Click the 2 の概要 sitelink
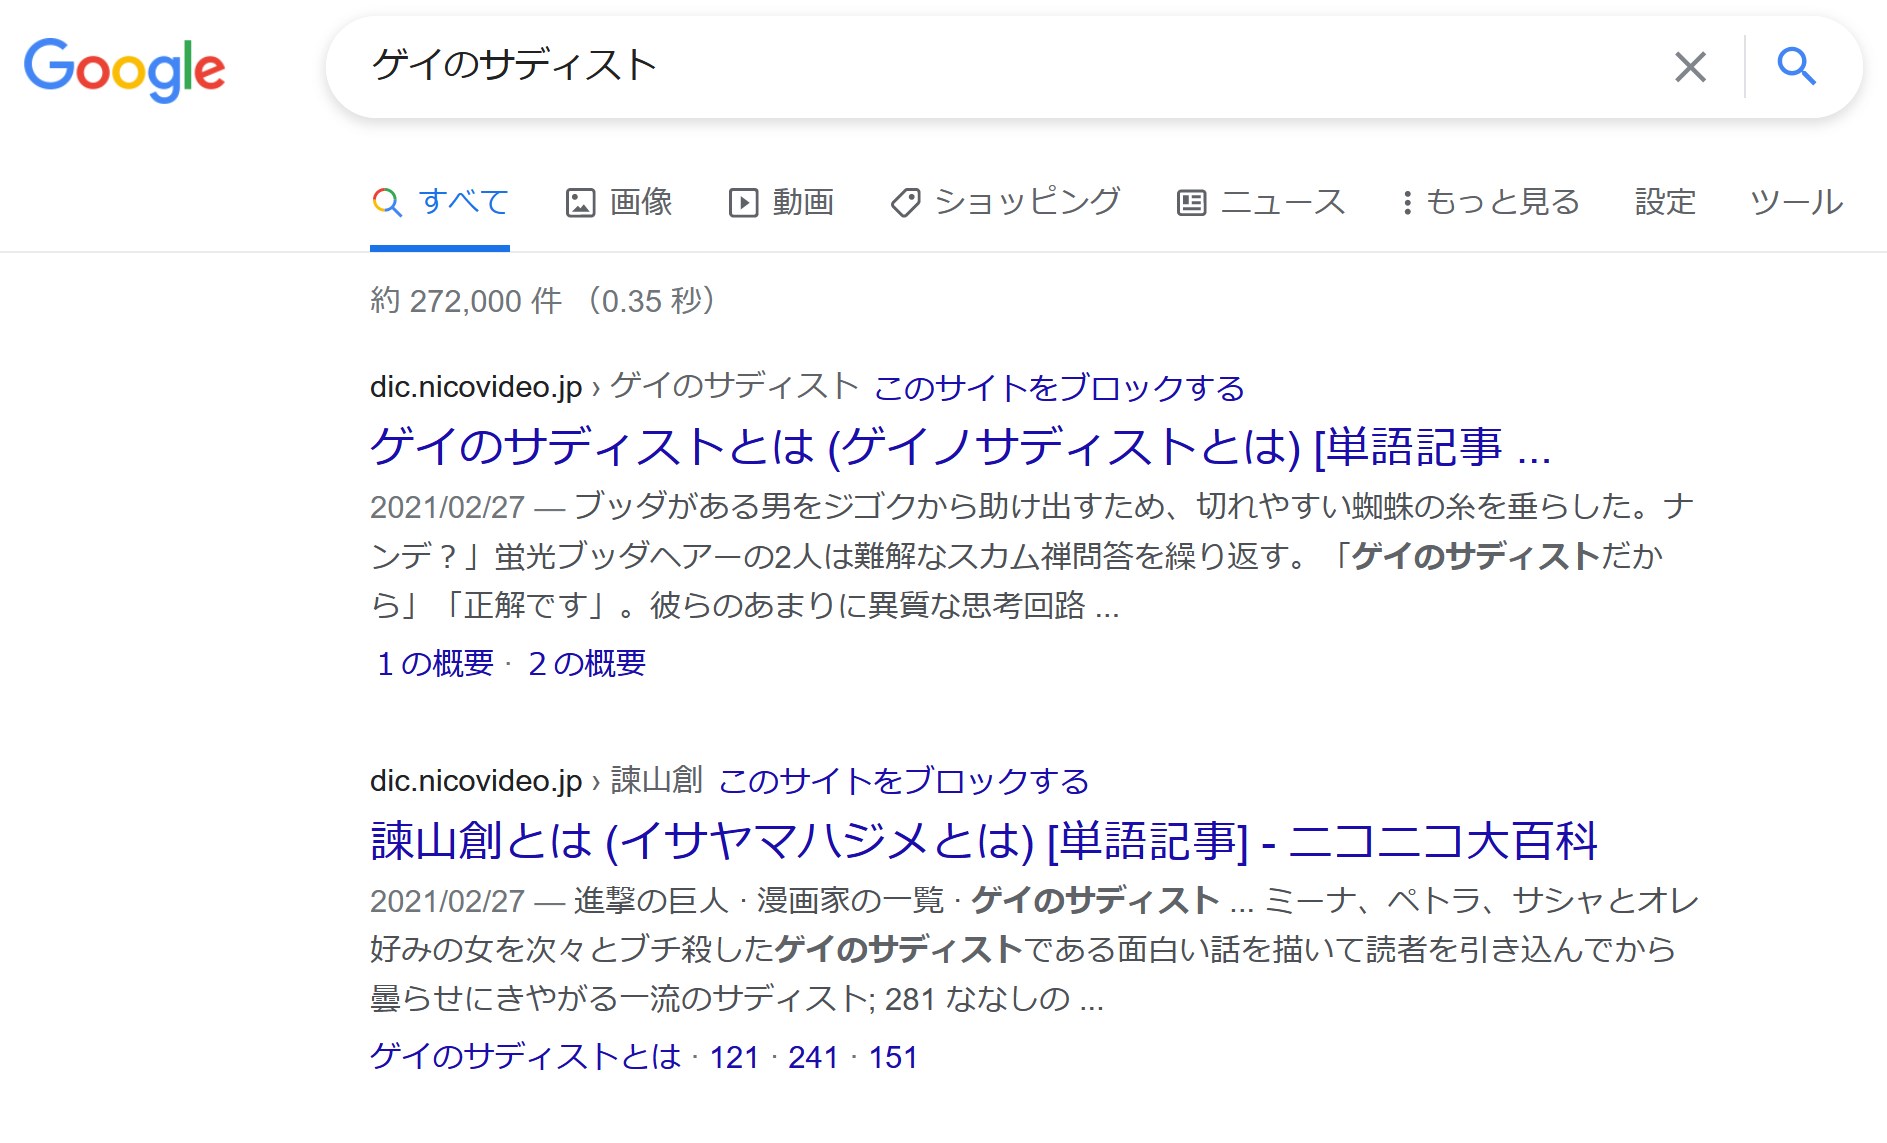Screen dimensions: 1887x1143 [x=587, y=663]
